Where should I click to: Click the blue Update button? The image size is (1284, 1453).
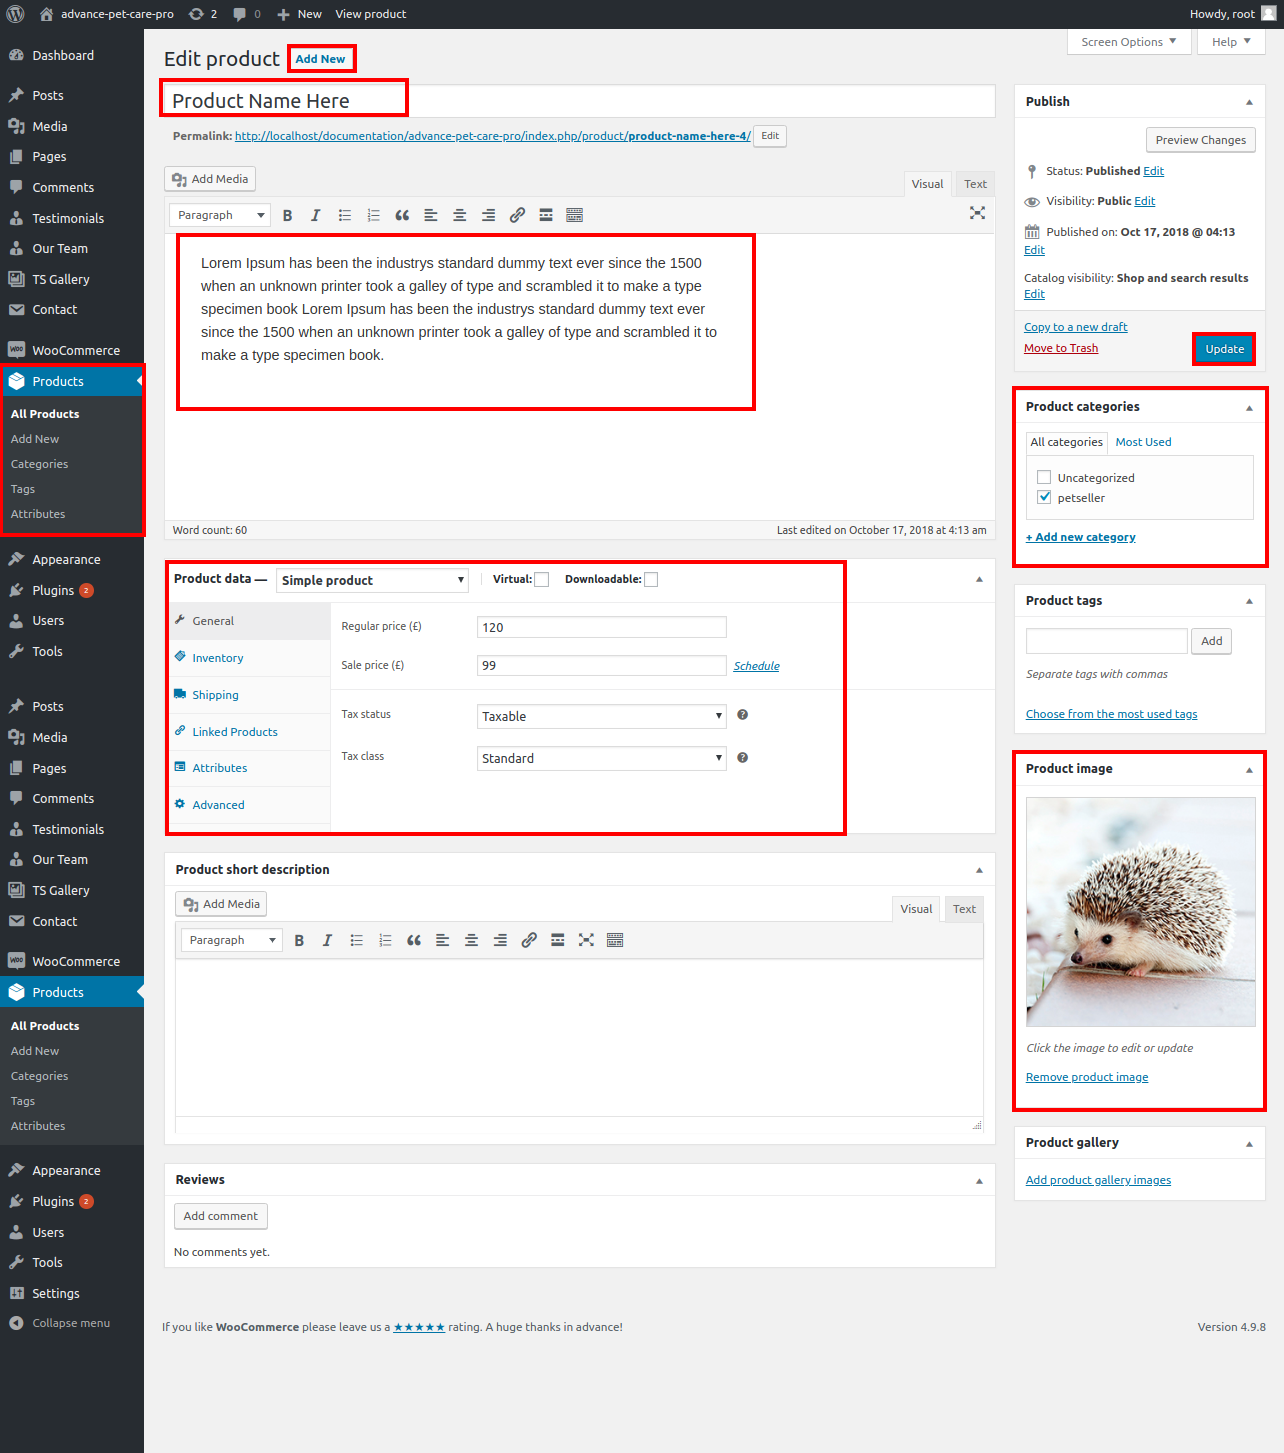[x=1224, y=349]
